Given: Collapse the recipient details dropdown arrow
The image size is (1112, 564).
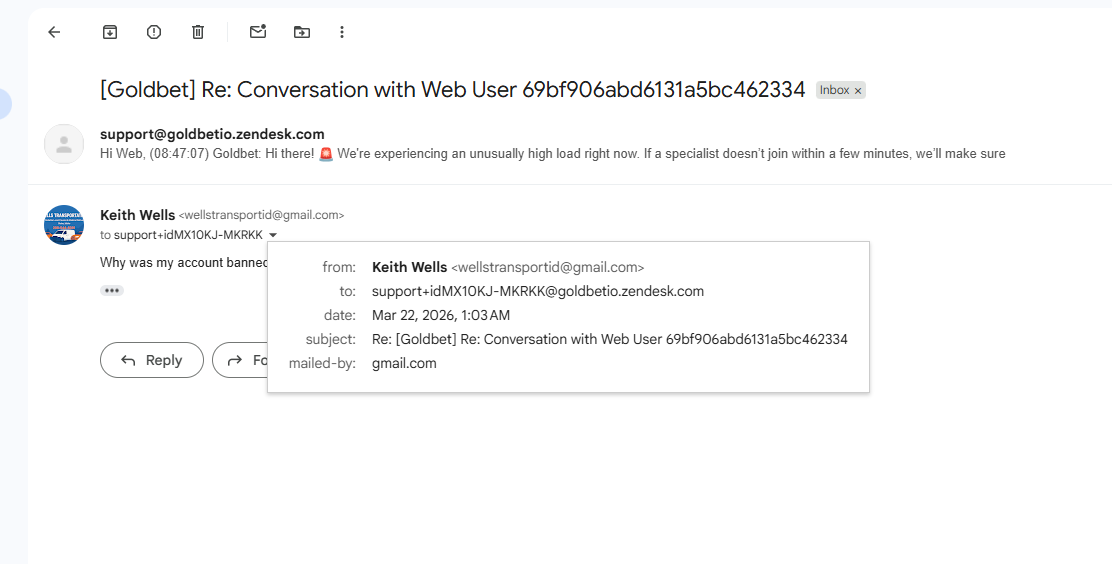Looking at the screenshot, I should [273, 235].
